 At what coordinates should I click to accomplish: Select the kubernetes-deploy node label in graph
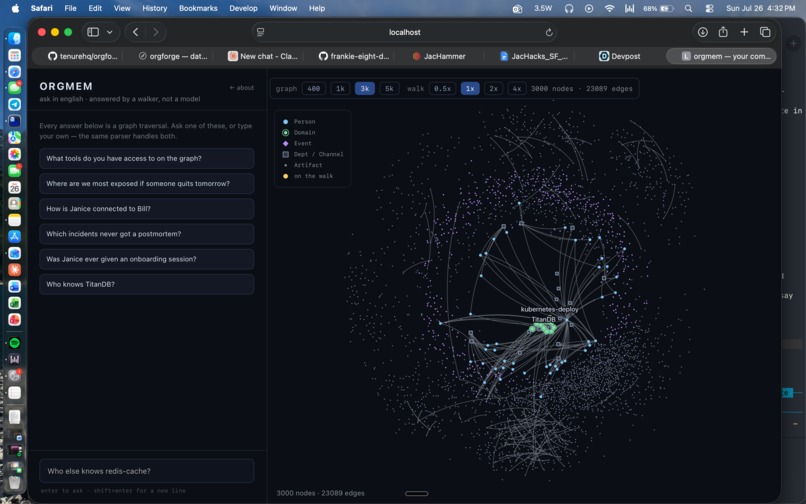(549, 309)
